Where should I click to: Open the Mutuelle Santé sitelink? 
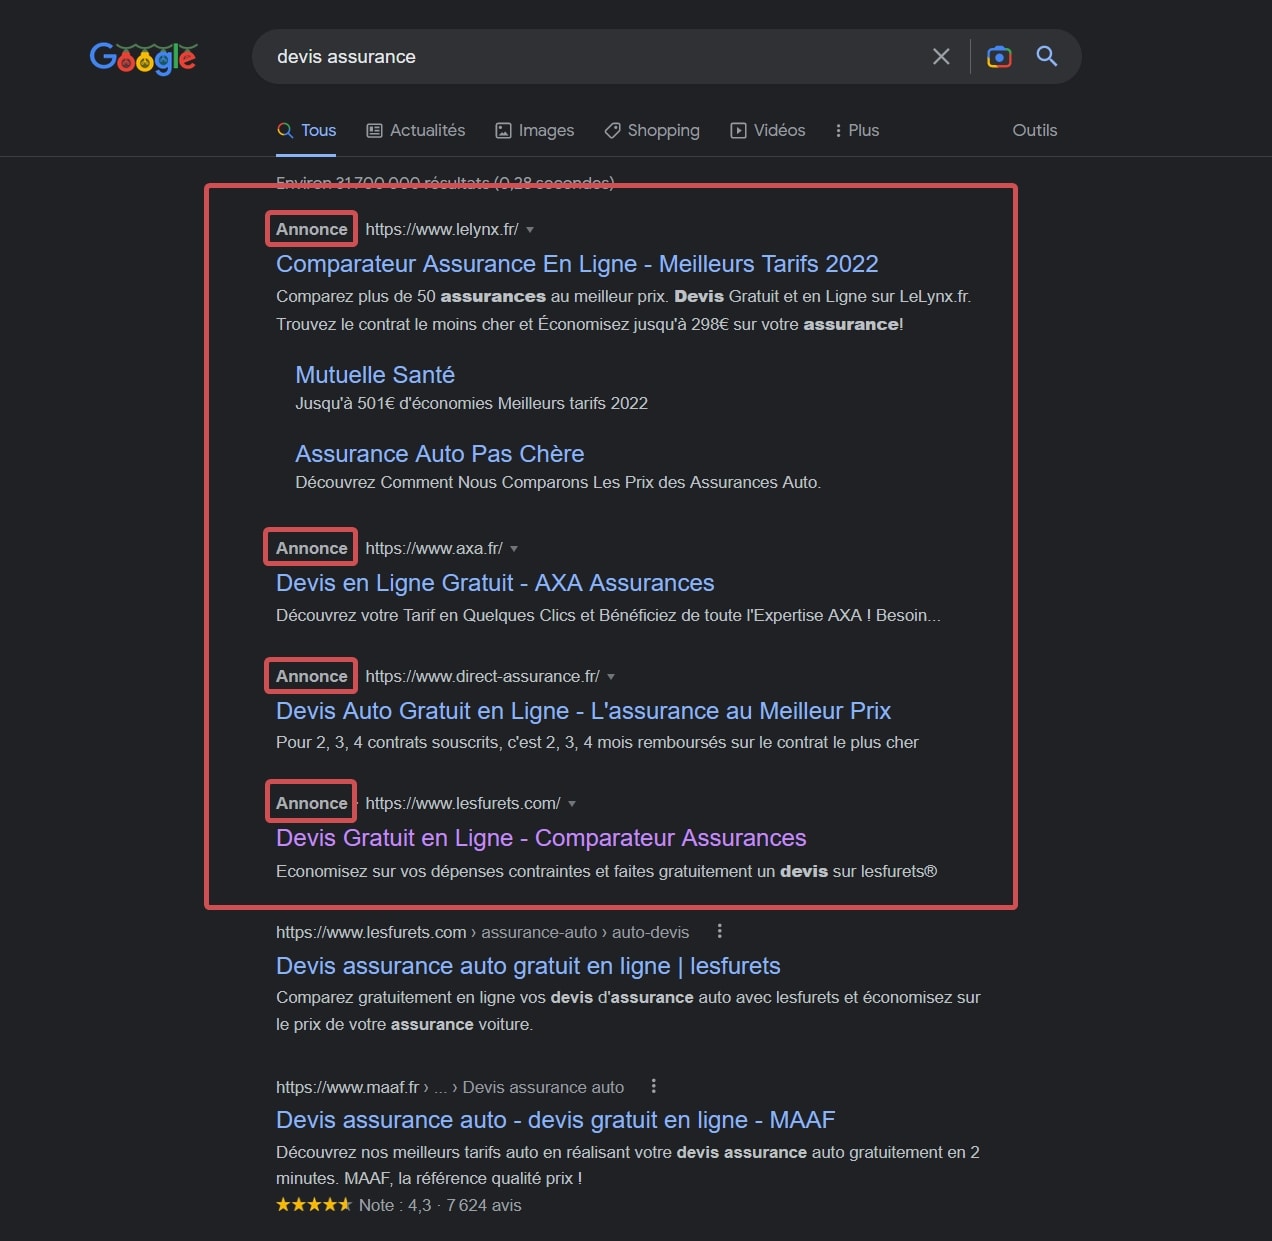375,375
